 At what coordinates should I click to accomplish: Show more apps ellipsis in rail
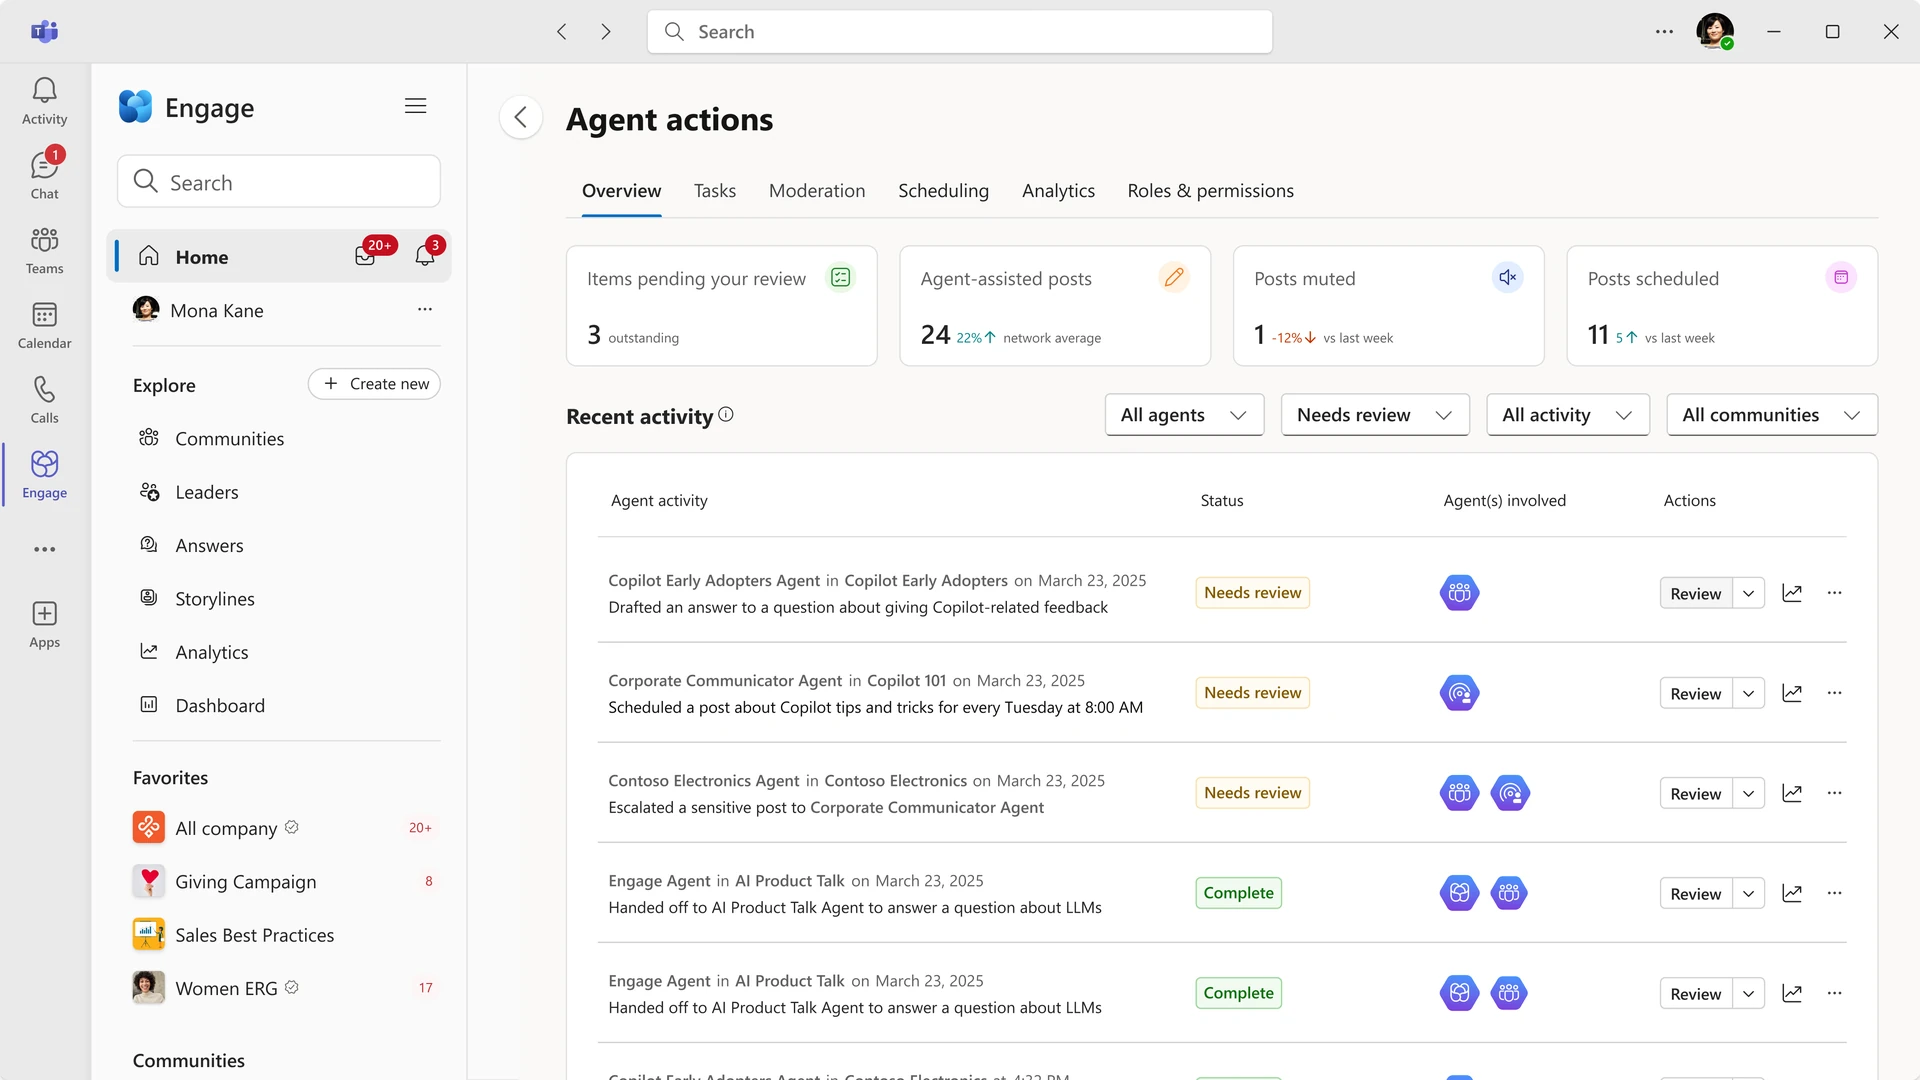point(44,549)
